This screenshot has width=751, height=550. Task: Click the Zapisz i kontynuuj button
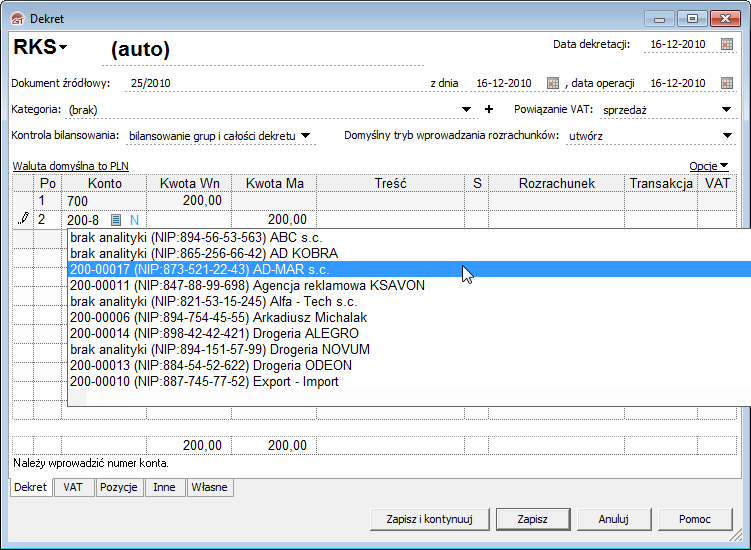[429, 519]
